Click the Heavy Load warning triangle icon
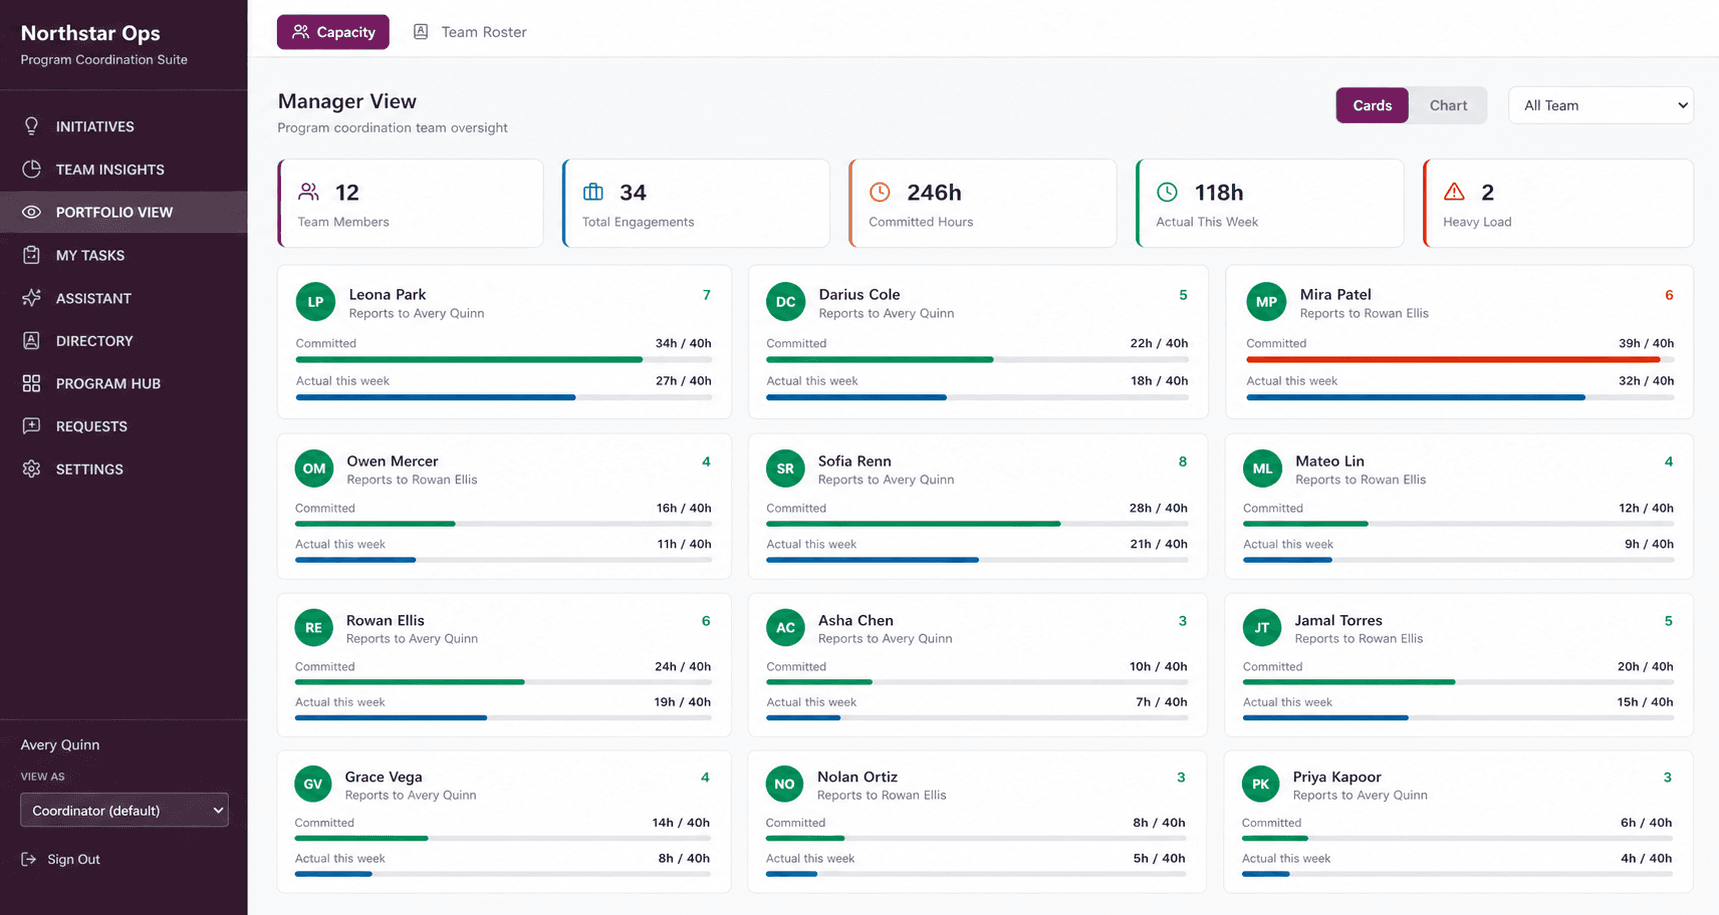The height and width of the screenshot is (915, 1719). pyautogui.click(x=1454, y=191)
